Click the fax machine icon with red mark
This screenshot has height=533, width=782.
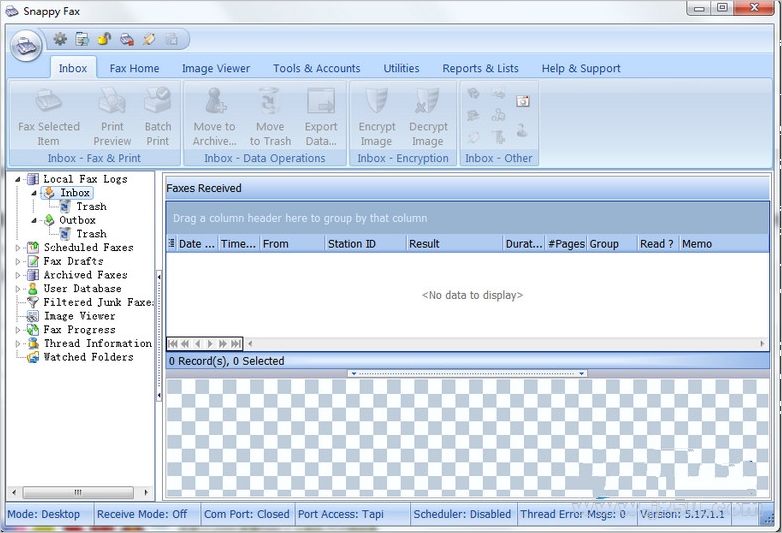[127, 39]
